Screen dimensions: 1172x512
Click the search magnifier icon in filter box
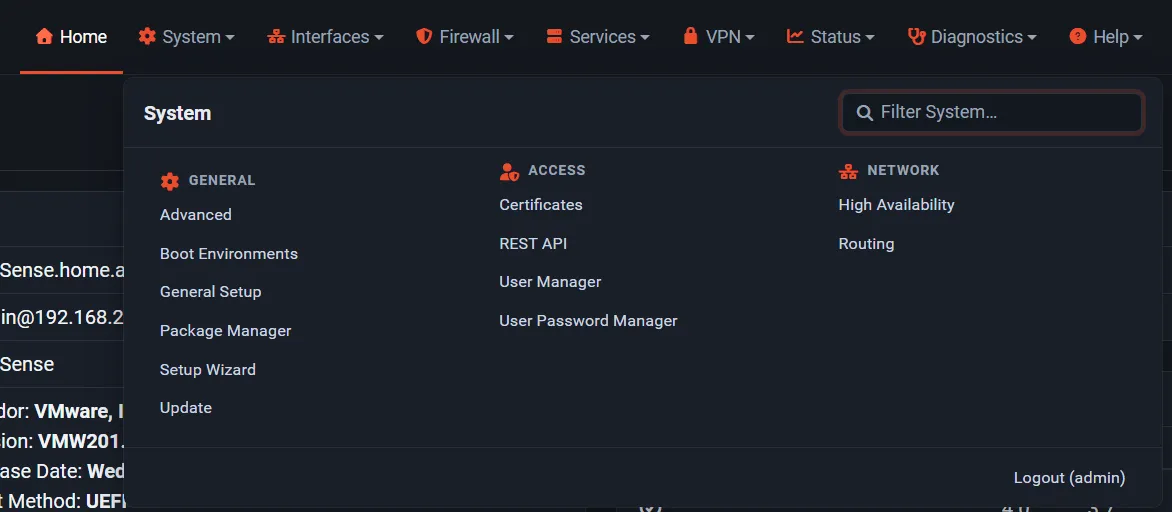point(865,113)
